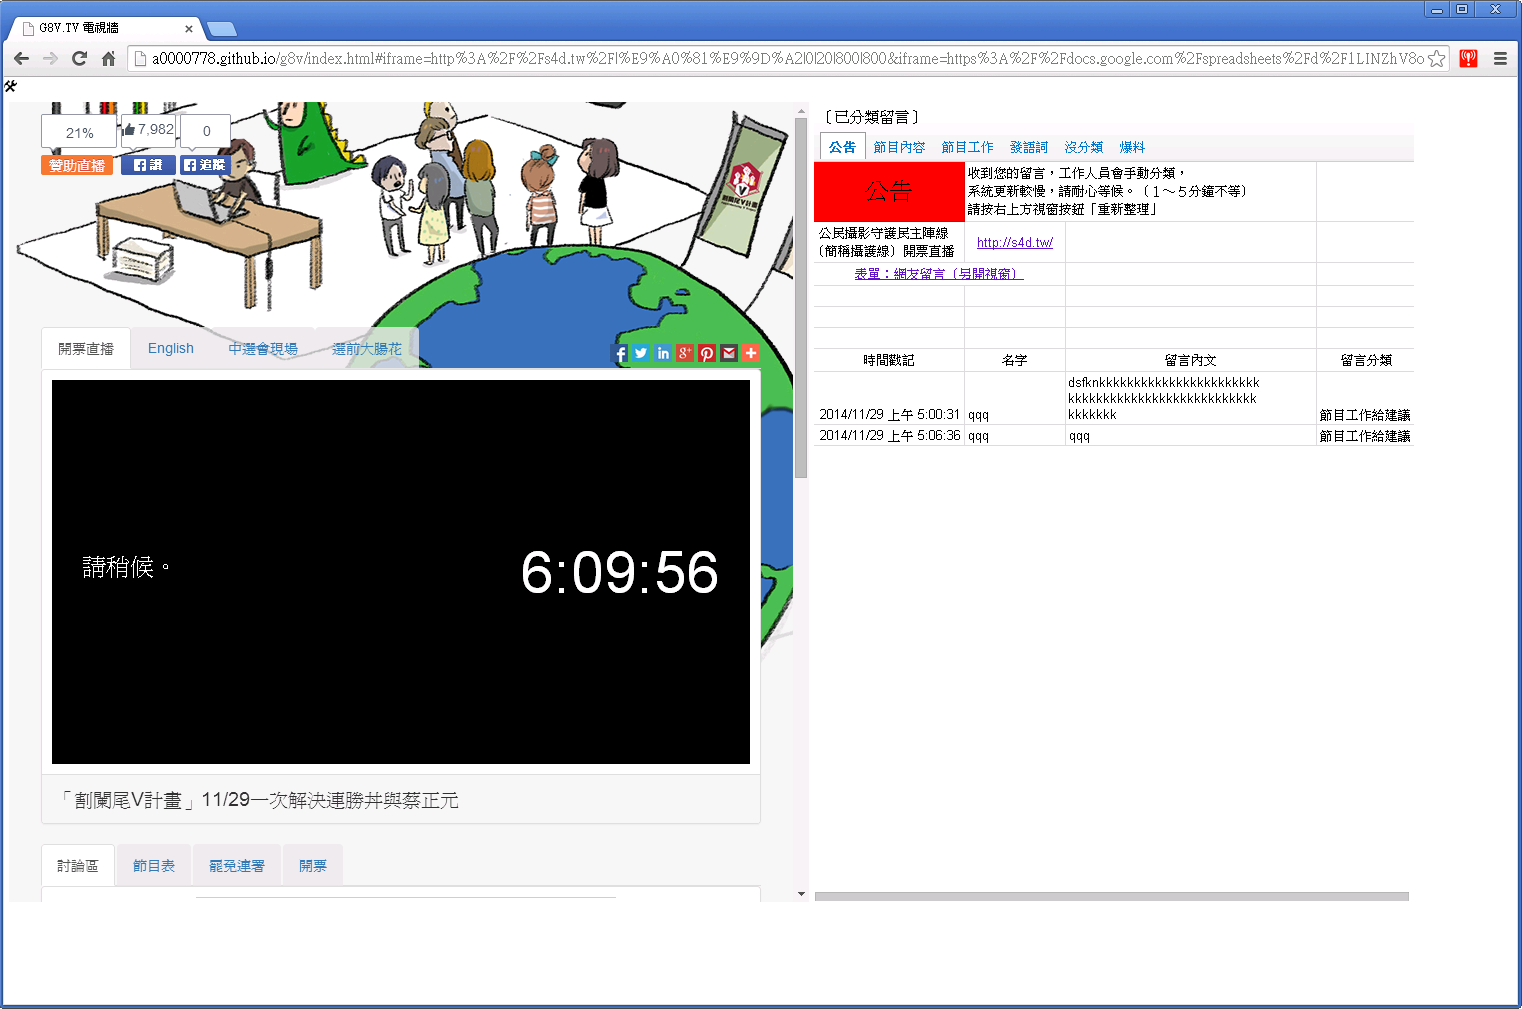This screenshot has width=1522, height=1009.
Task: Share the page via the Facebook icon
Action: (x=620, y=353)
